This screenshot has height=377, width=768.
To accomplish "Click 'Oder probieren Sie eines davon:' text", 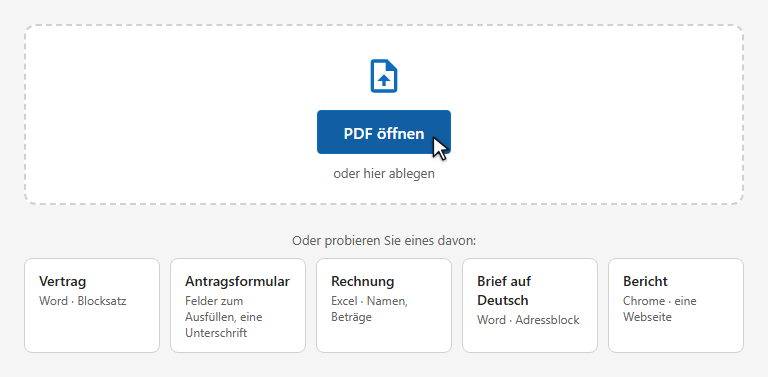I will (x=384, y=241).
